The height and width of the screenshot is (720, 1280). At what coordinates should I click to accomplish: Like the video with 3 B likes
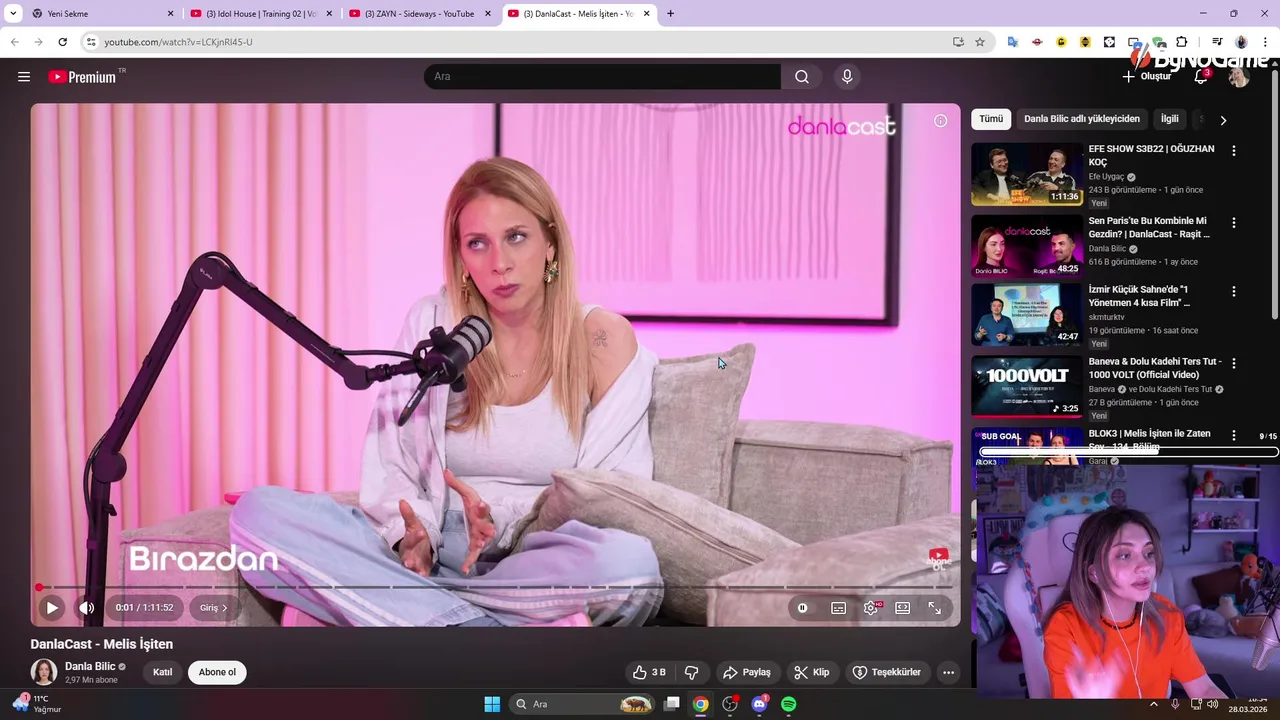[649, 672]
